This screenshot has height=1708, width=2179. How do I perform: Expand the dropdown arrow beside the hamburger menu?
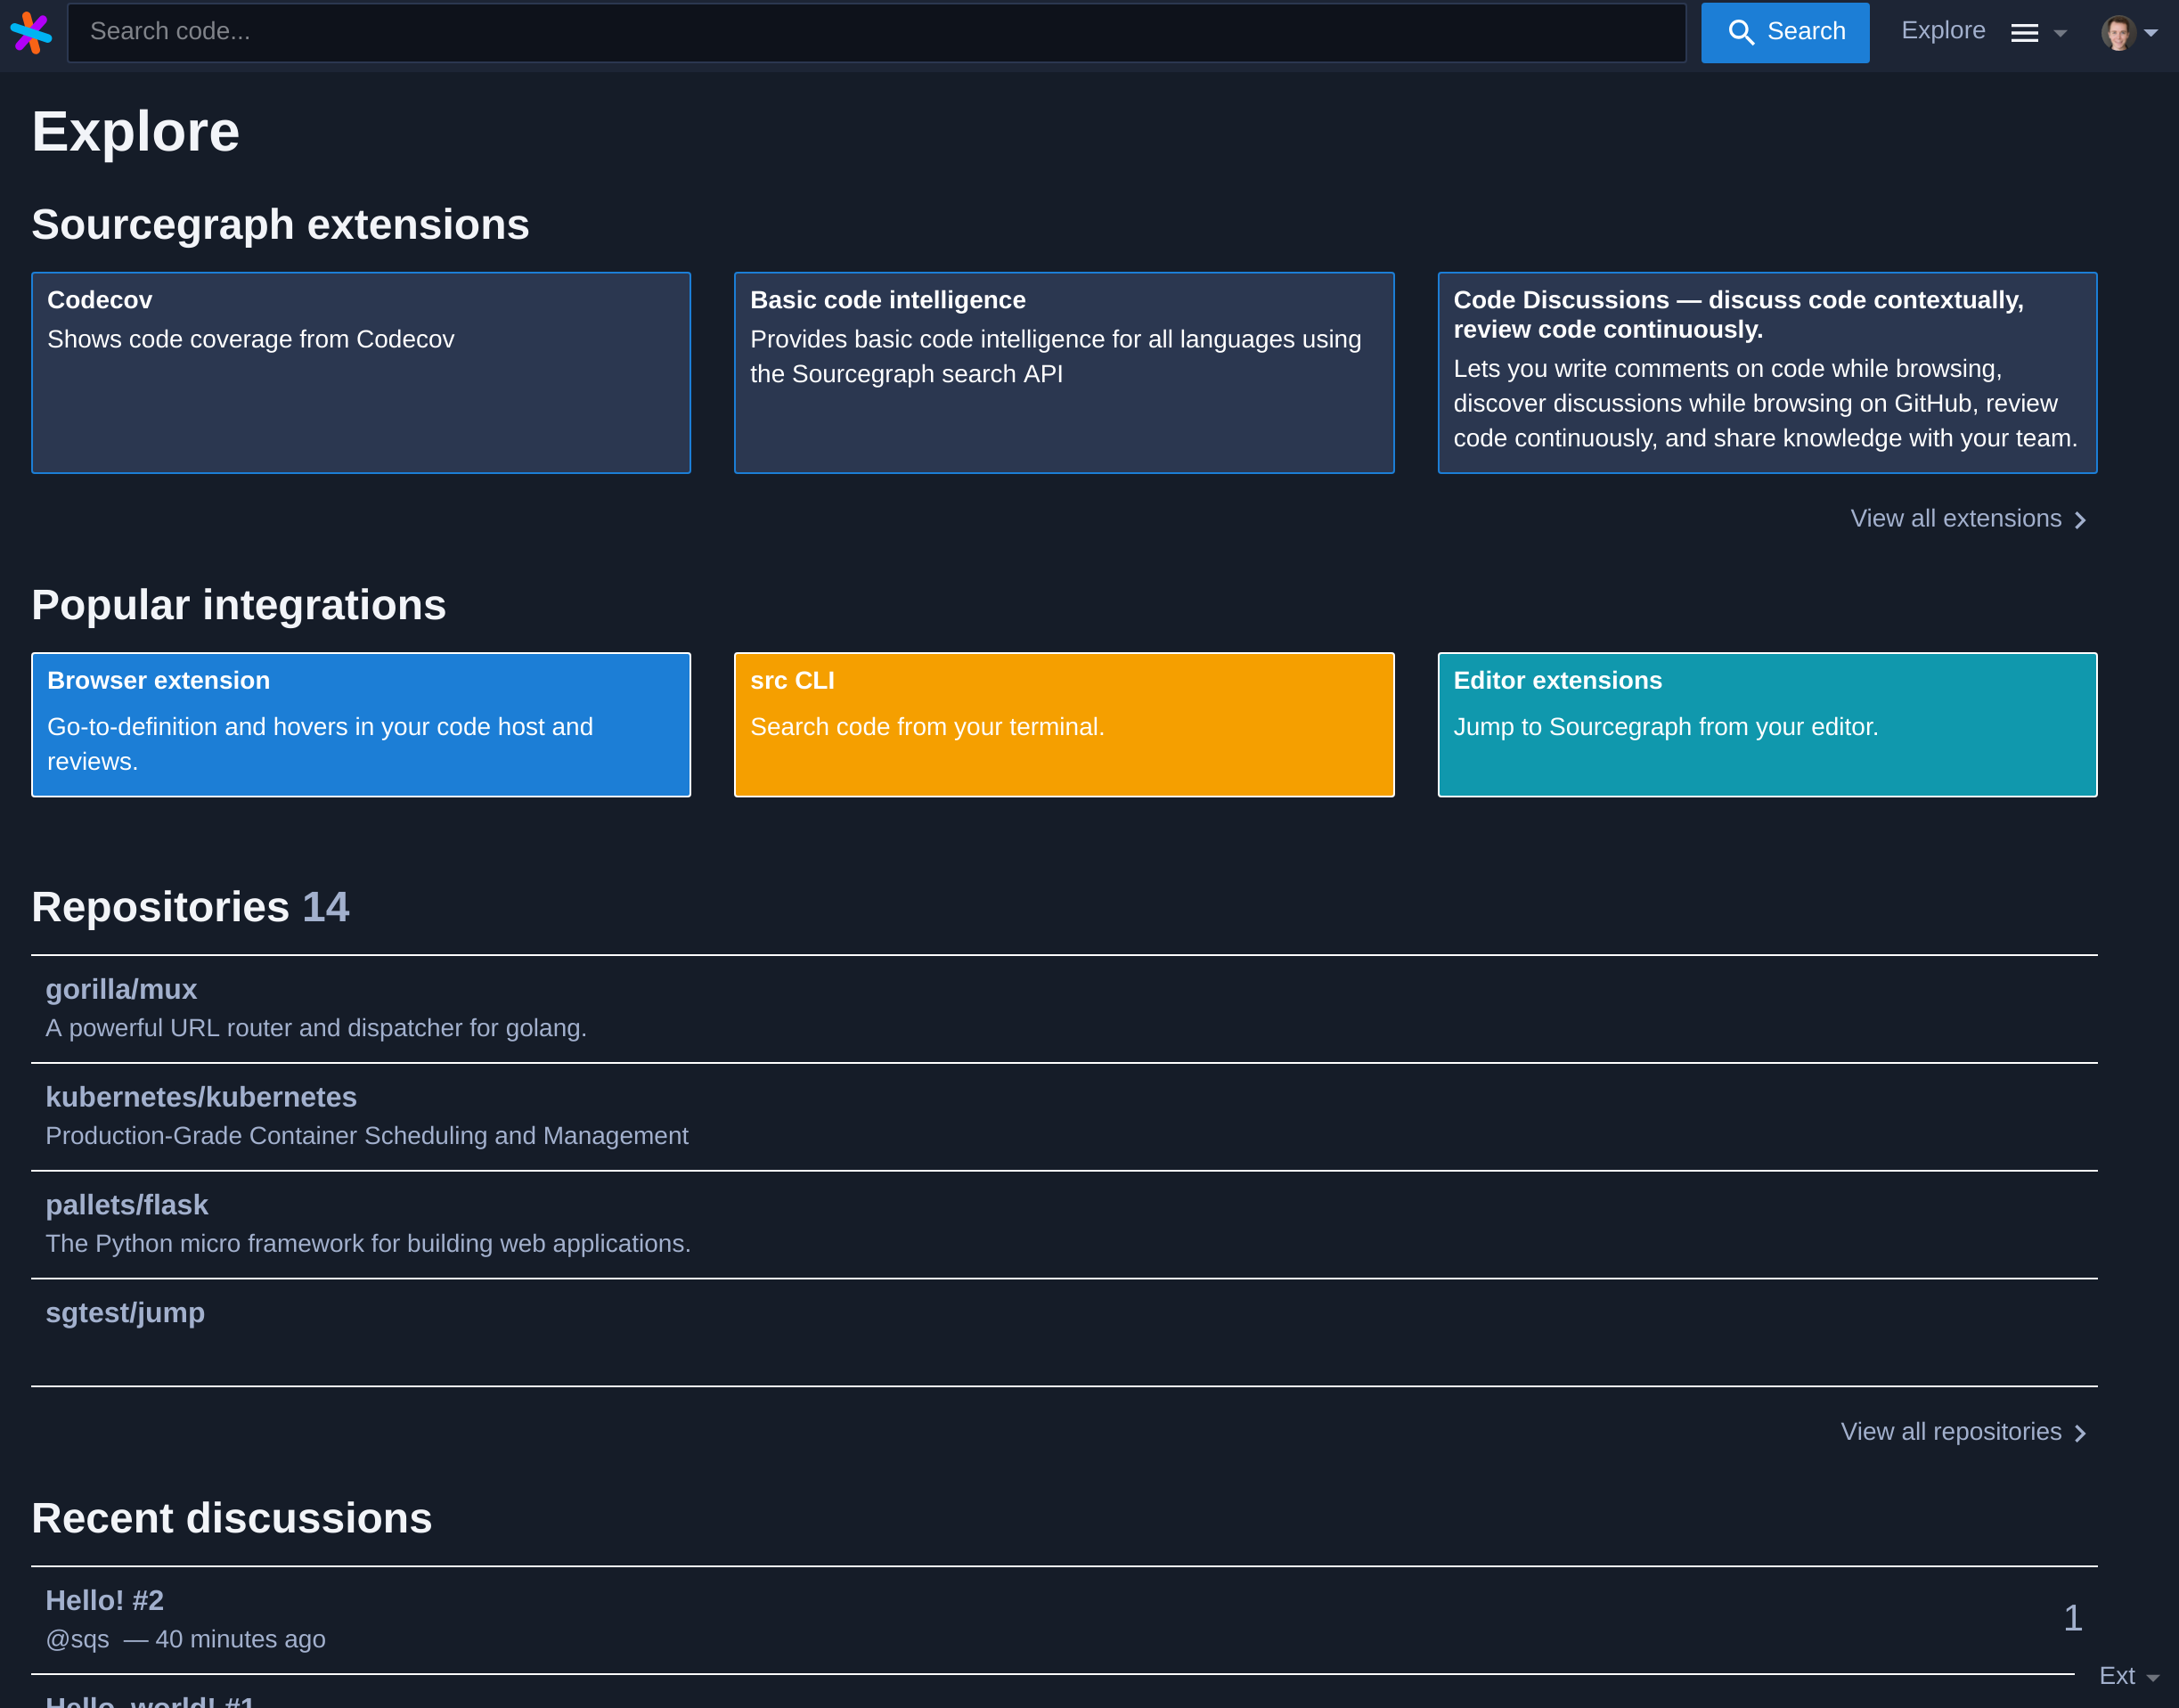click(x=2062, y=33)
